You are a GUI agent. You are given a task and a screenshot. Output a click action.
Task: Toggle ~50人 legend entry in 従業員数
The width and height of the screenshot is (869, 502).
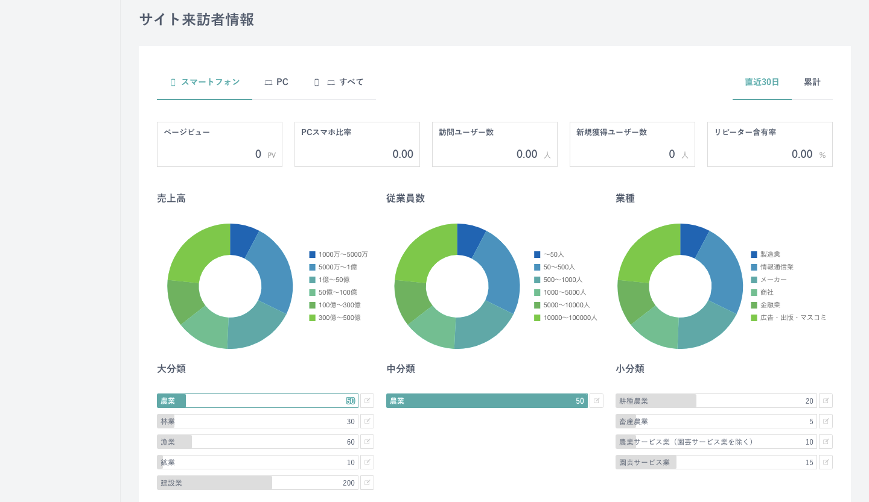coord(549,254)
